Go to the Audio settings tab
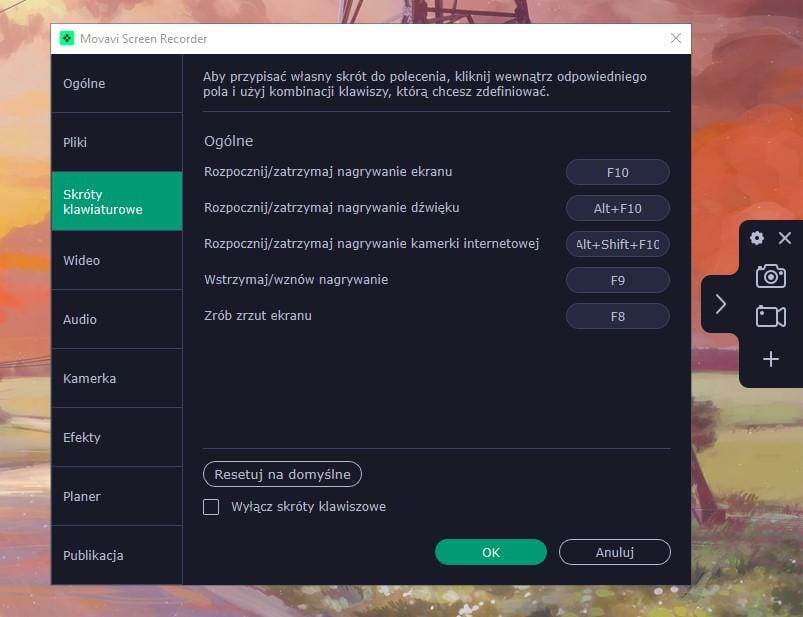The width and height of the screenshot is (803, 617). 116,319
